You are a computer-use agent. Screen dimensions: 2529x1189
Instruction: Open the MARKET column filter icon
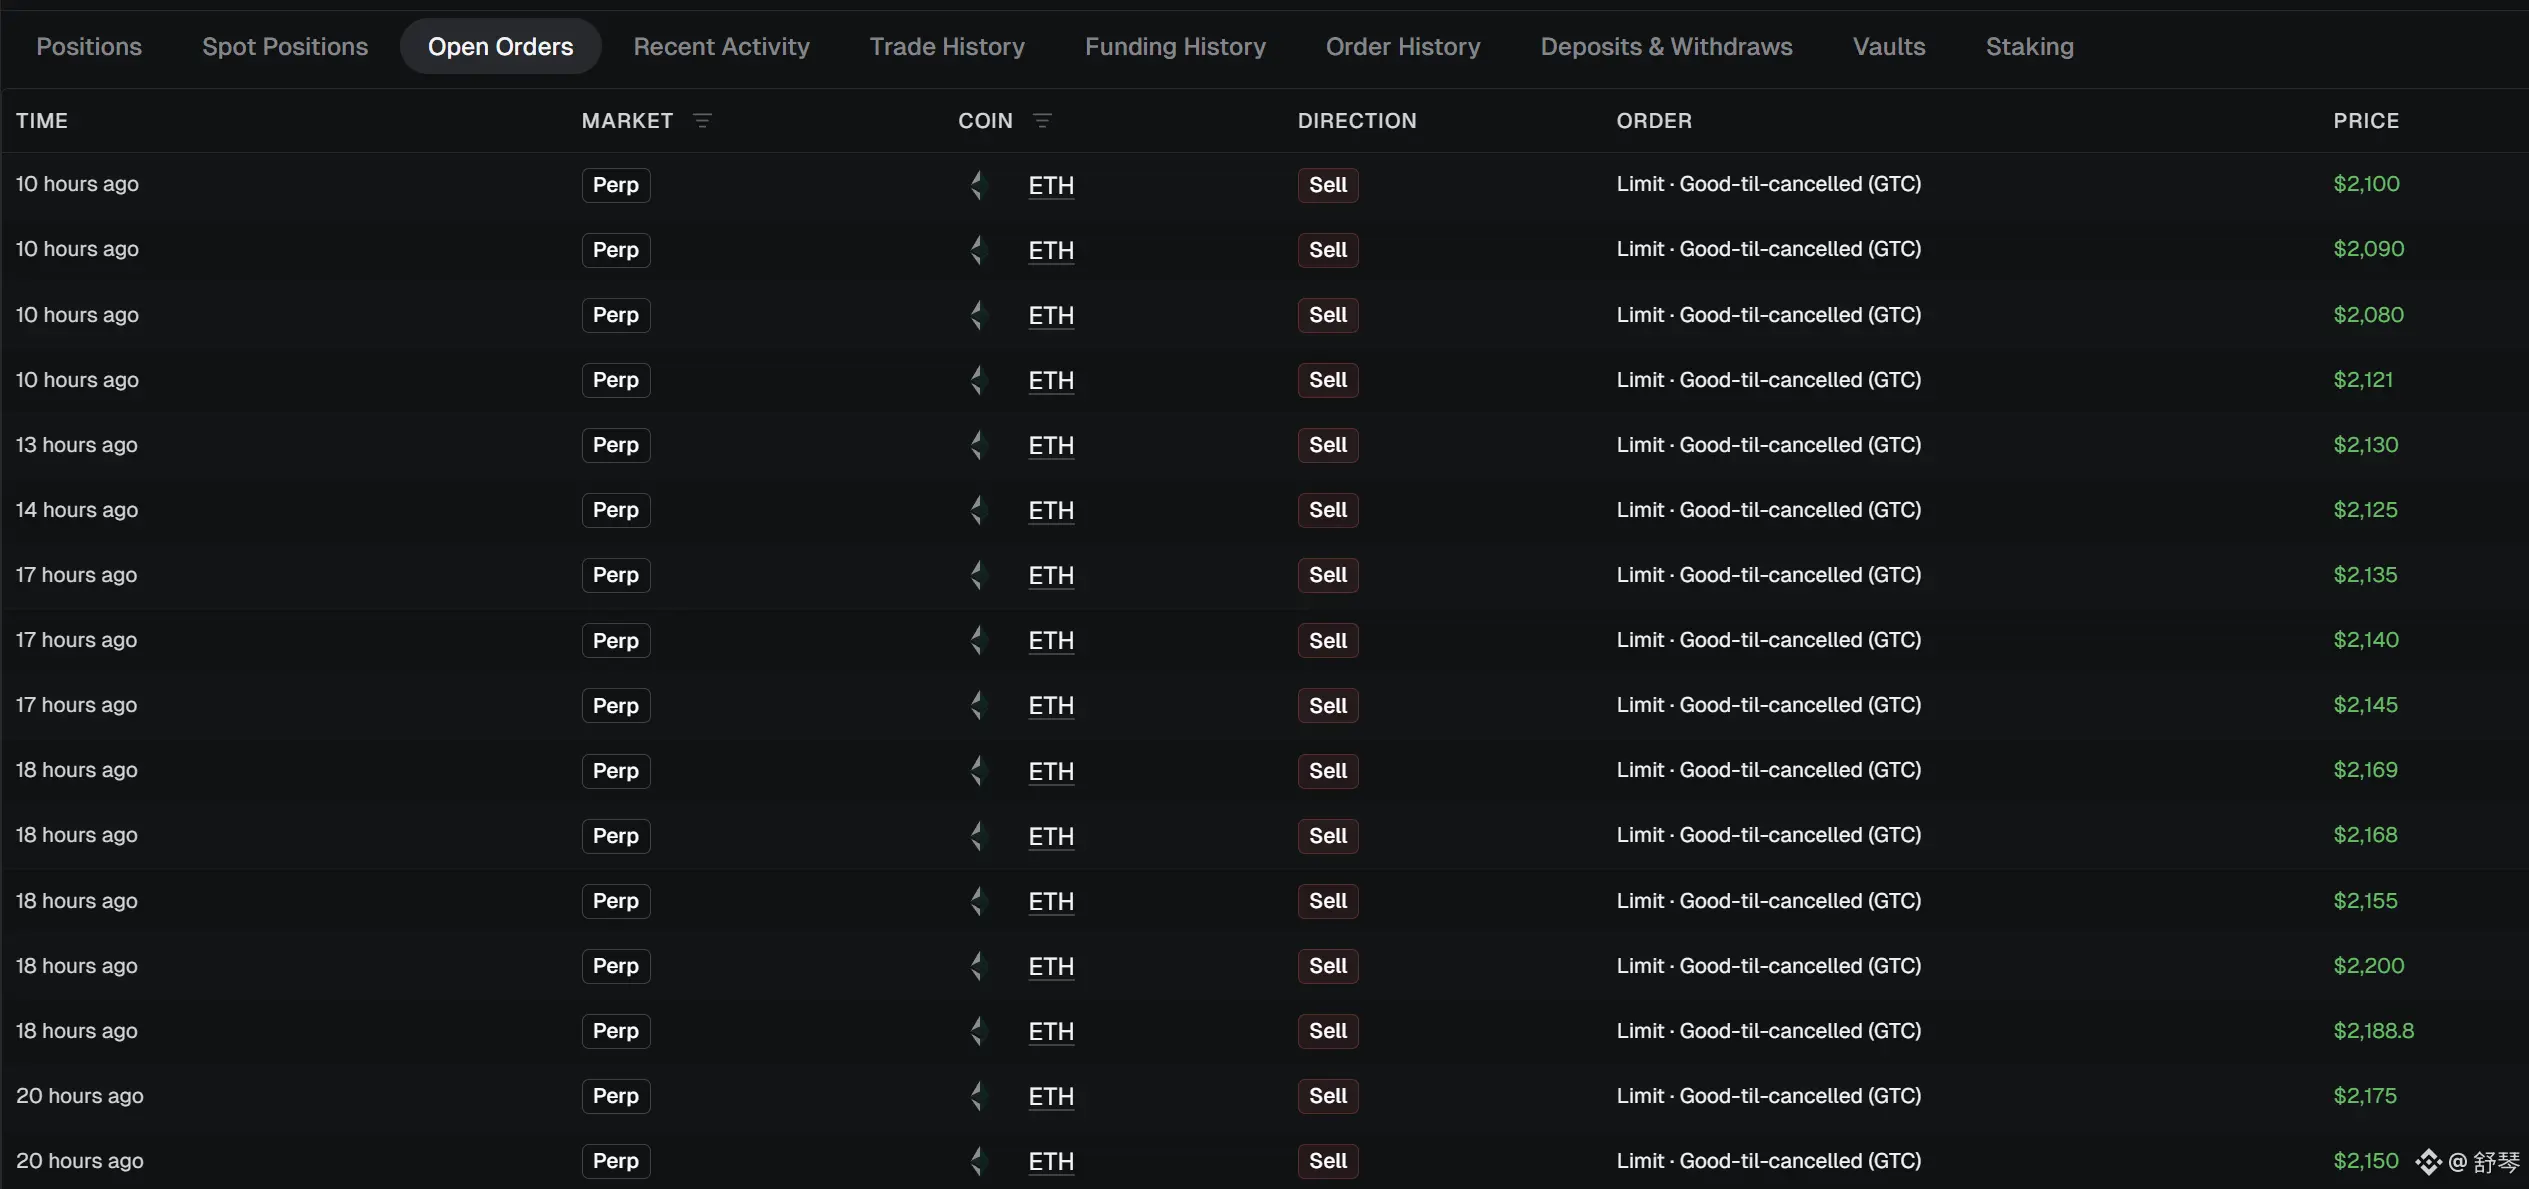[x=702, y=121]
